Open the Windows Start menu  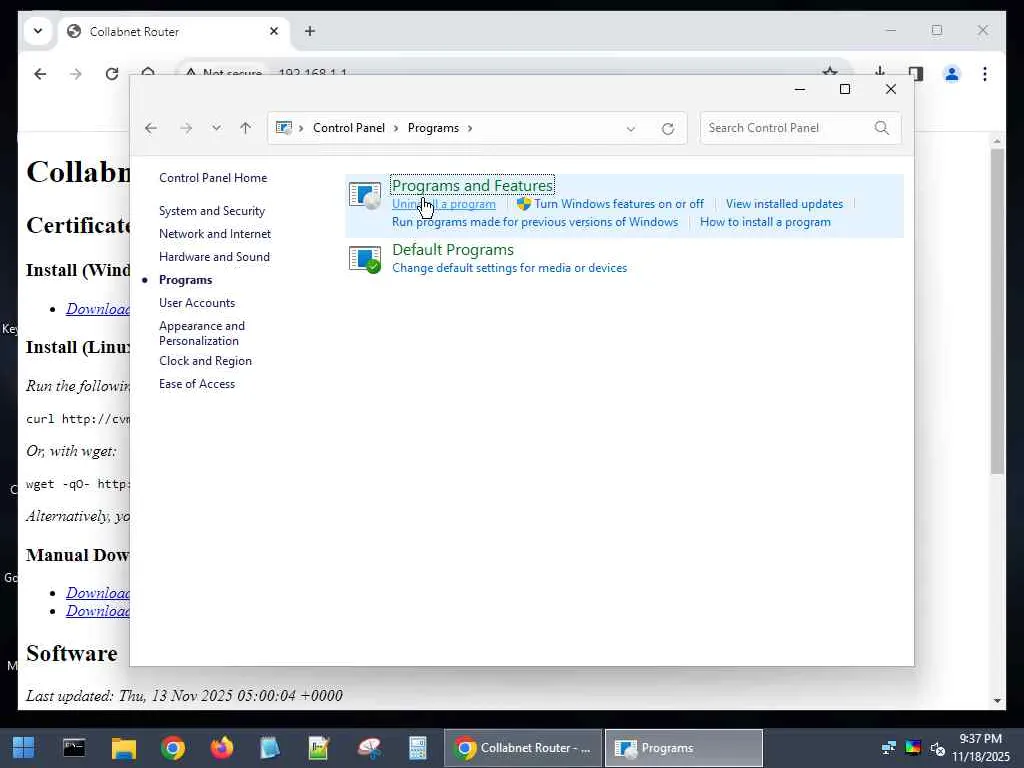click(24, 748)
